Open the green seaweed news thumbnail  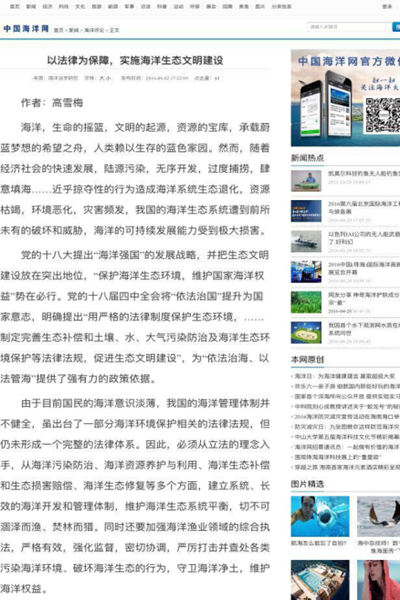(306, 302)
